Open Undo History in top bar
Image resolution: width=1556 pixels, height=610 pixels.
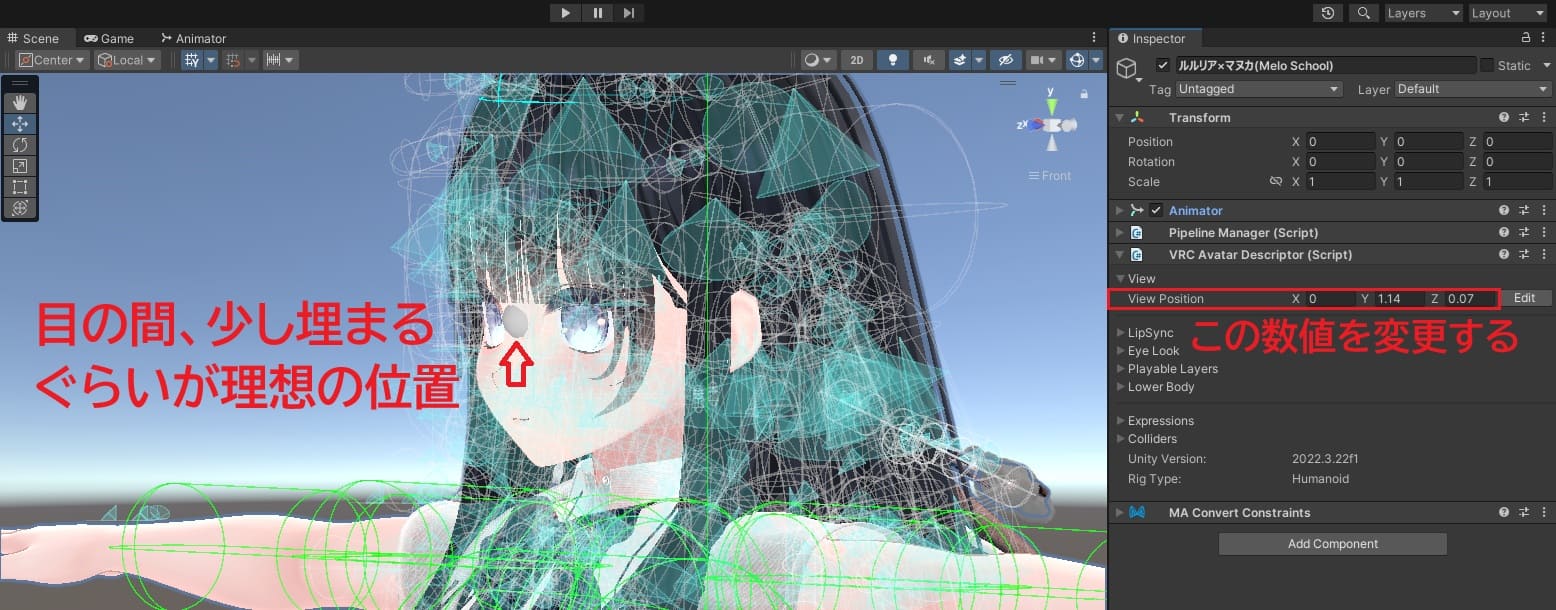tap(1327, 13)
